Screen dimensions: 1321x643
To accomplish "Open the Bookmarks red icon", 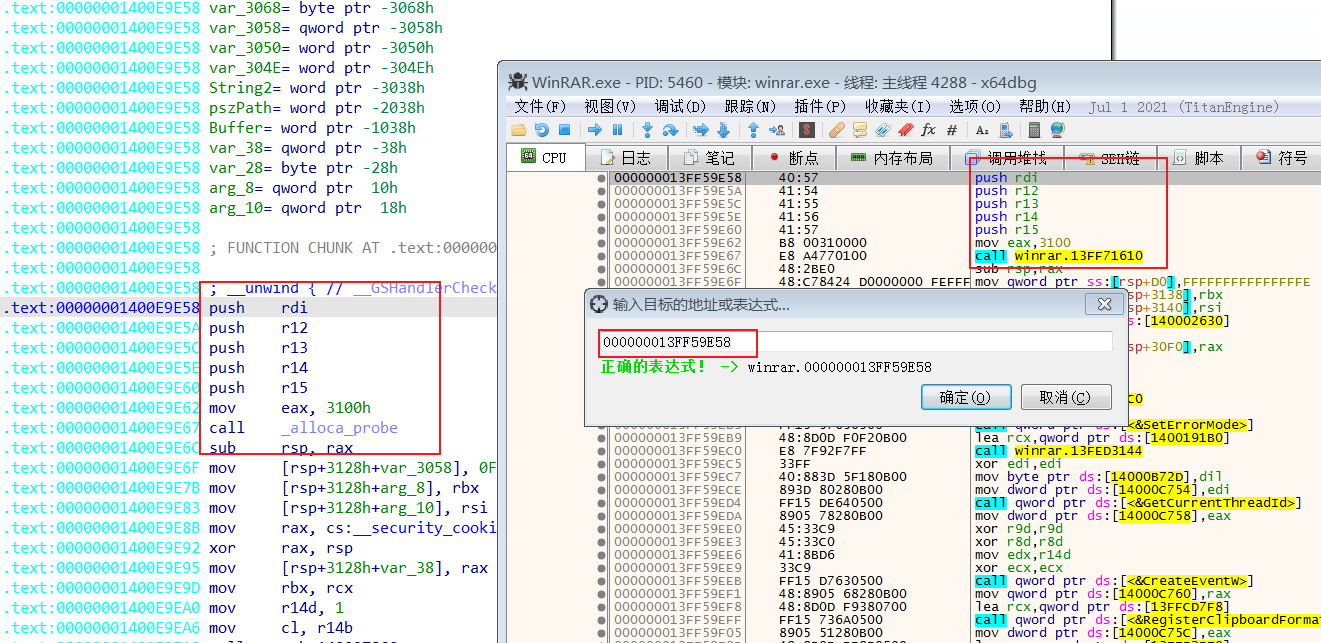I will [x=906, y=130].
